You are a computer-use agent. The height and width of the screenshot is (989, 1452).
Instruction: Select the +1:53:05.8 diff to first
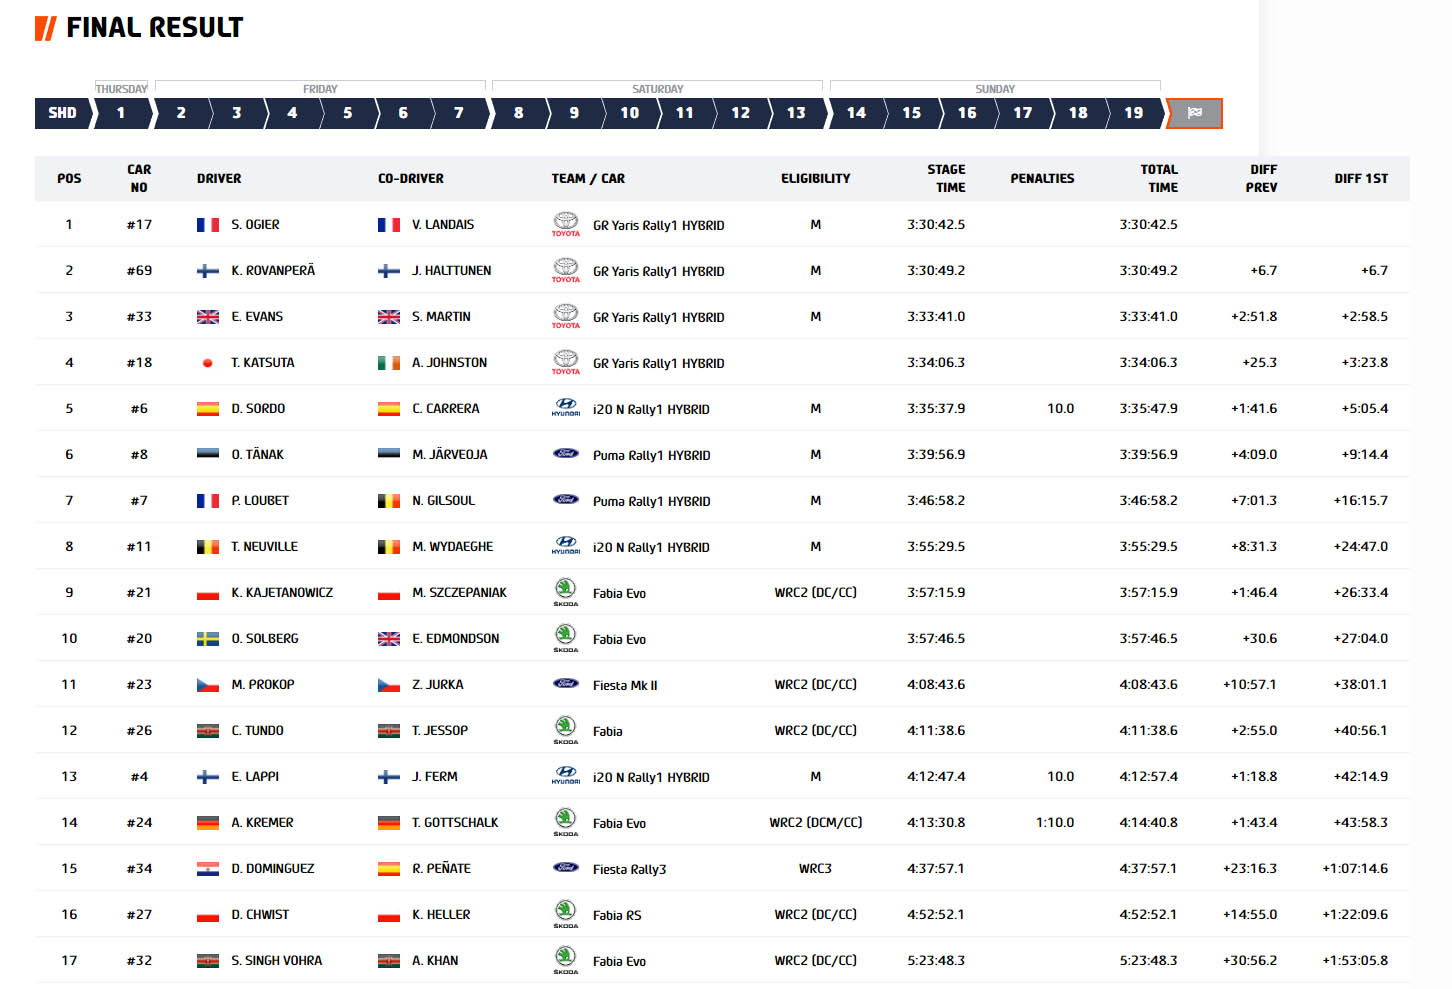(x=1355, y=961)
